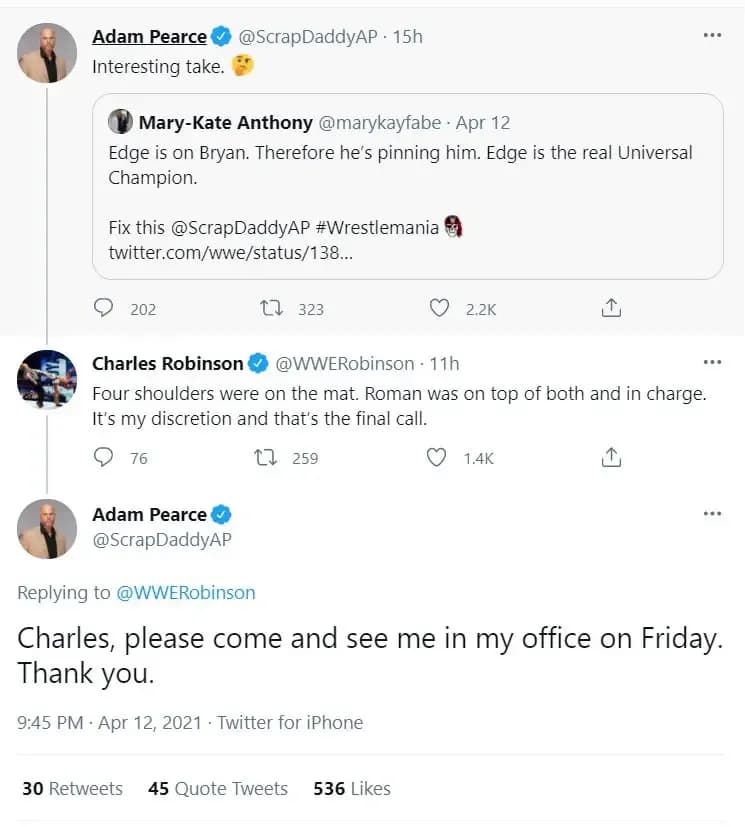Image resolution: width=745 pixels, height=827 pixels.
Task: Open Charles Robinson's profile picture
Action: [47, 380]
